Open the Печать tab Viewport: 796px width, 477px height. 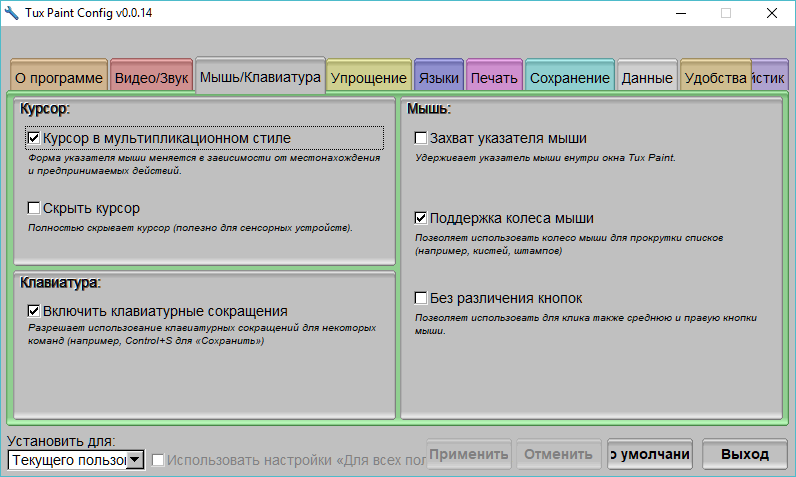pyautogui.click(x=494, y=76)
